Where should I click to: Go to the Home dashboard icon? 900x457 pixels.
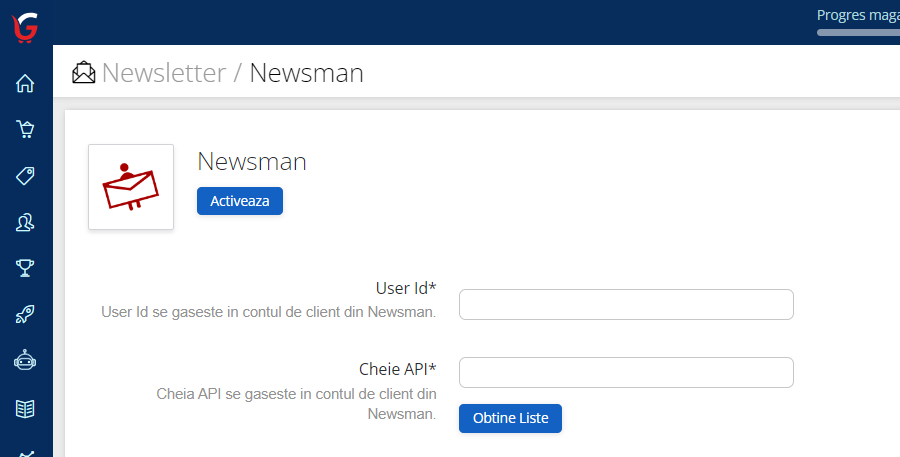click(25, 84)
